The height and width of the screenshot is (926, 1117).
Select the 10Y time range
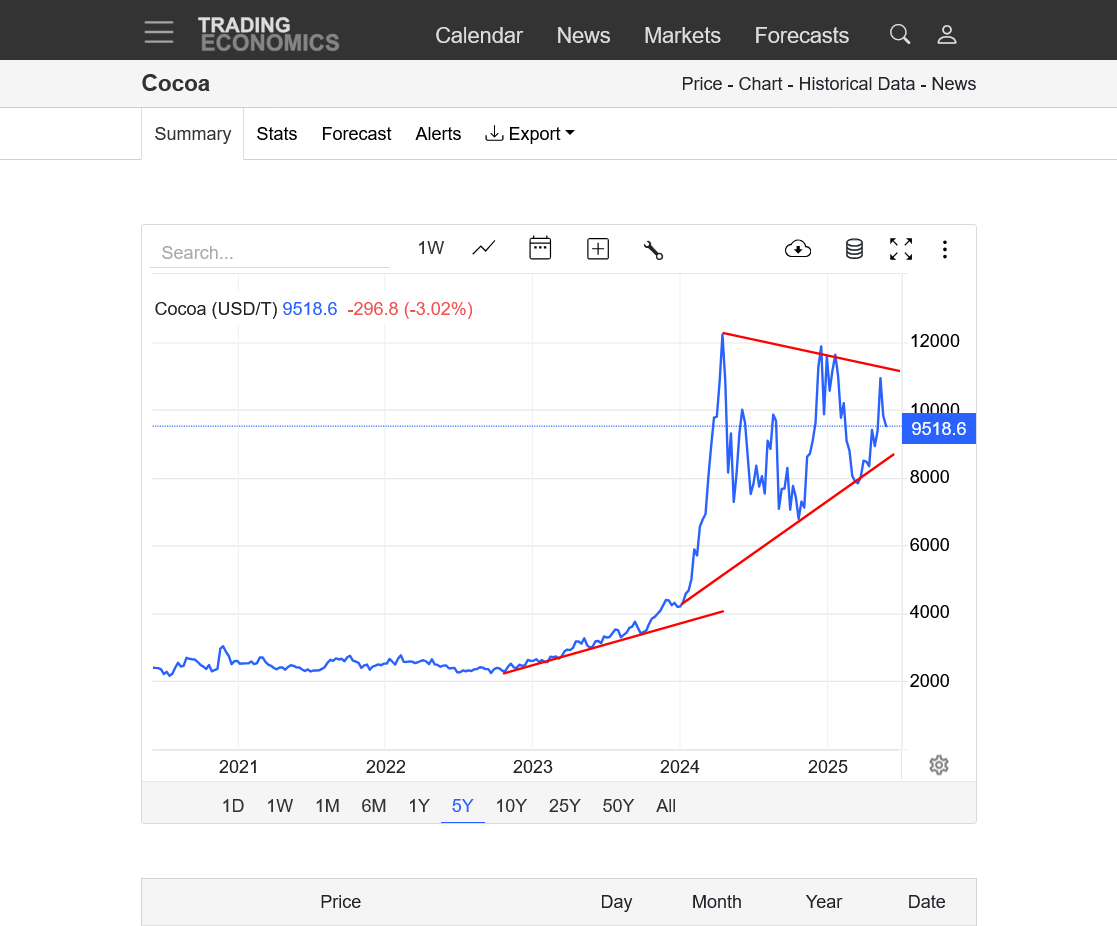coord(511,806)
